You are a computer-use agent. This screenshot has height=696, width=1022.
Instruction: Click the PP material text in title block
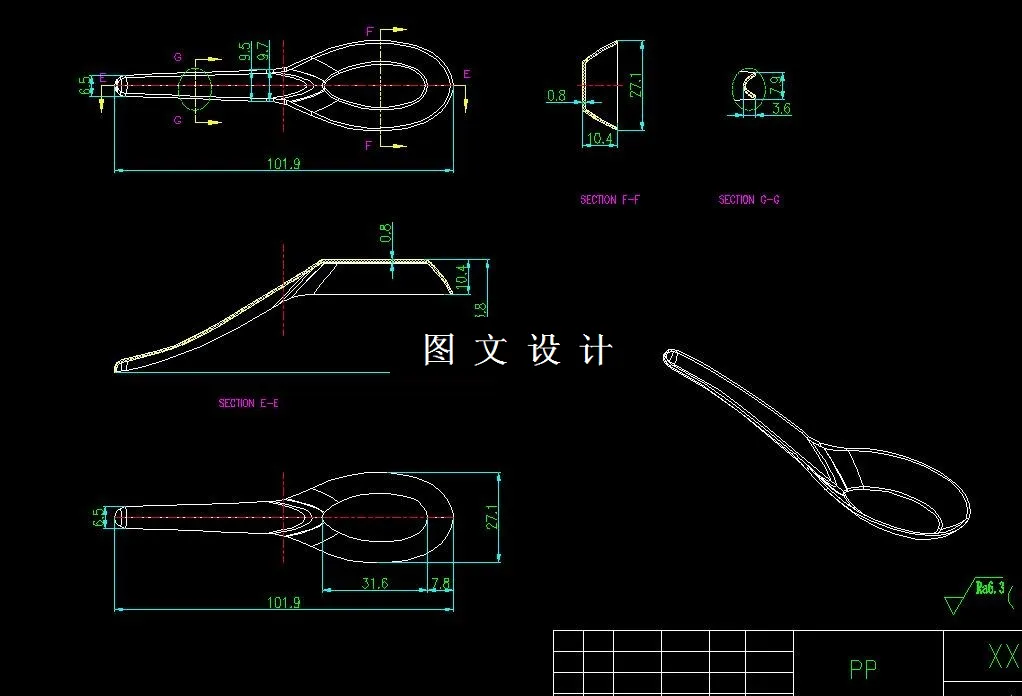coord(863,669)
